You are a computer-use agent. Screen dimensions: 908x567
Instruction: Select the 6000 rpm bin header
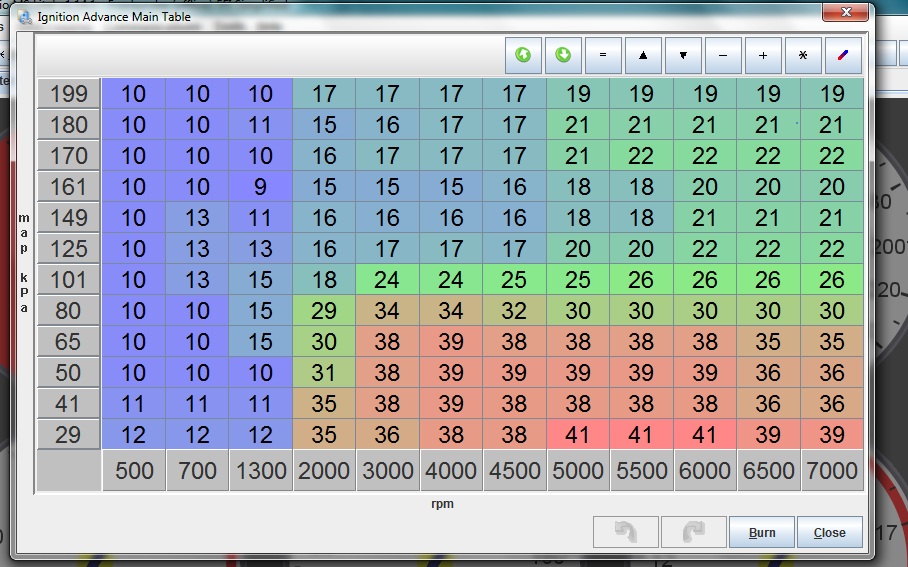(x=705, y=470)
